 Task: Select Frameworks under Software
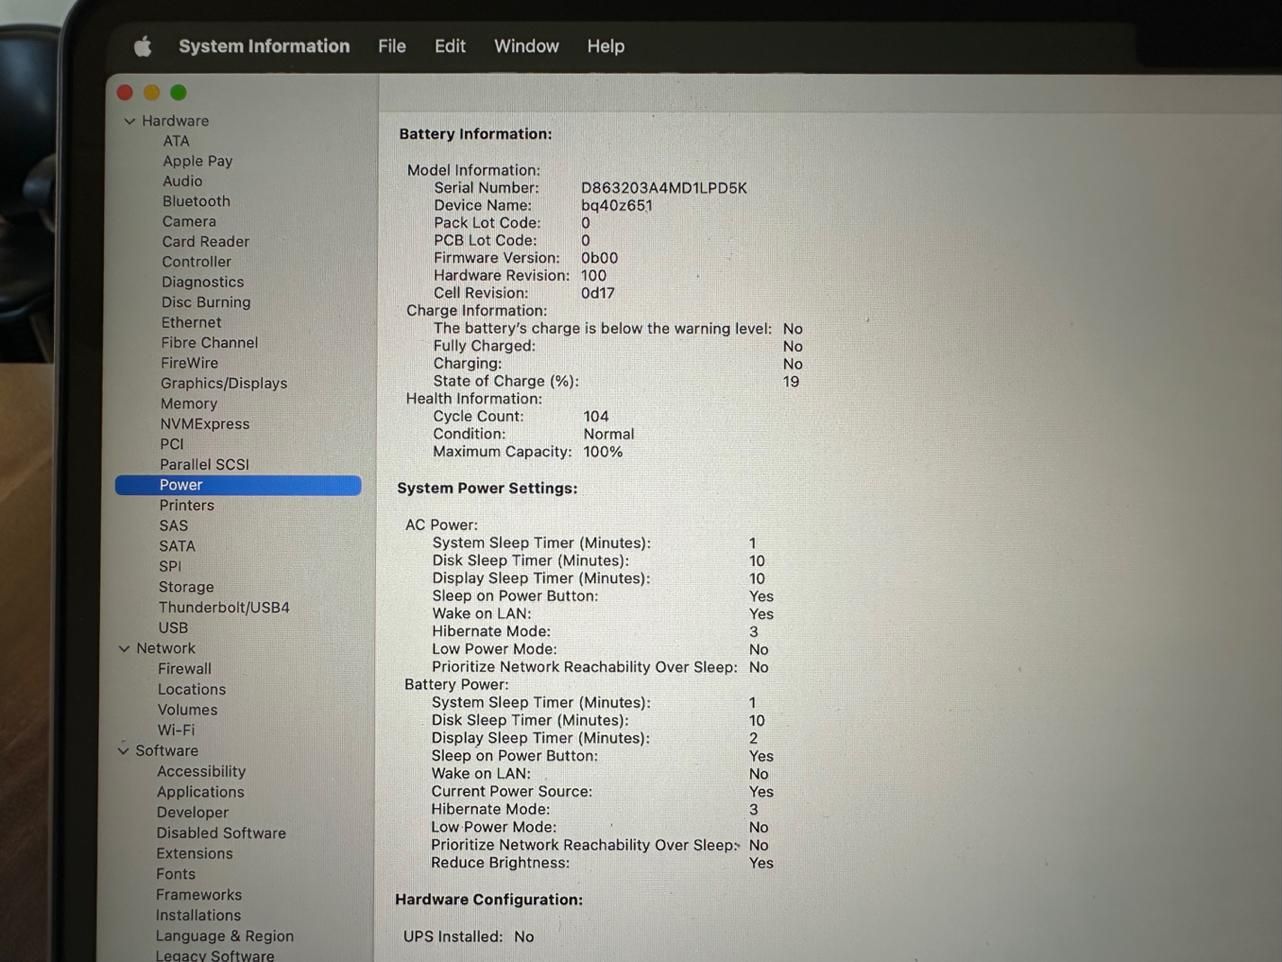tap(198, 895)
